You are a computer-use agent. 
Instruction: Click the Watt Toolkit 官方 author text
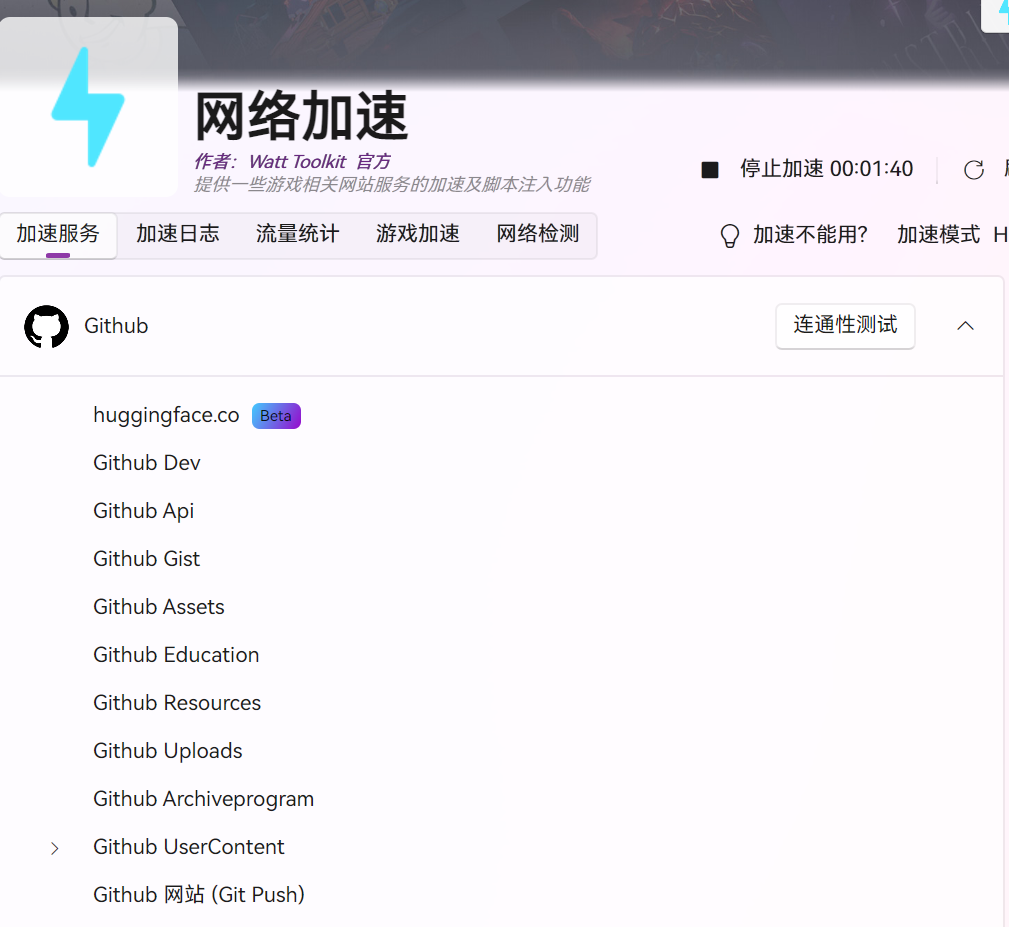click(x=319, y=161)
